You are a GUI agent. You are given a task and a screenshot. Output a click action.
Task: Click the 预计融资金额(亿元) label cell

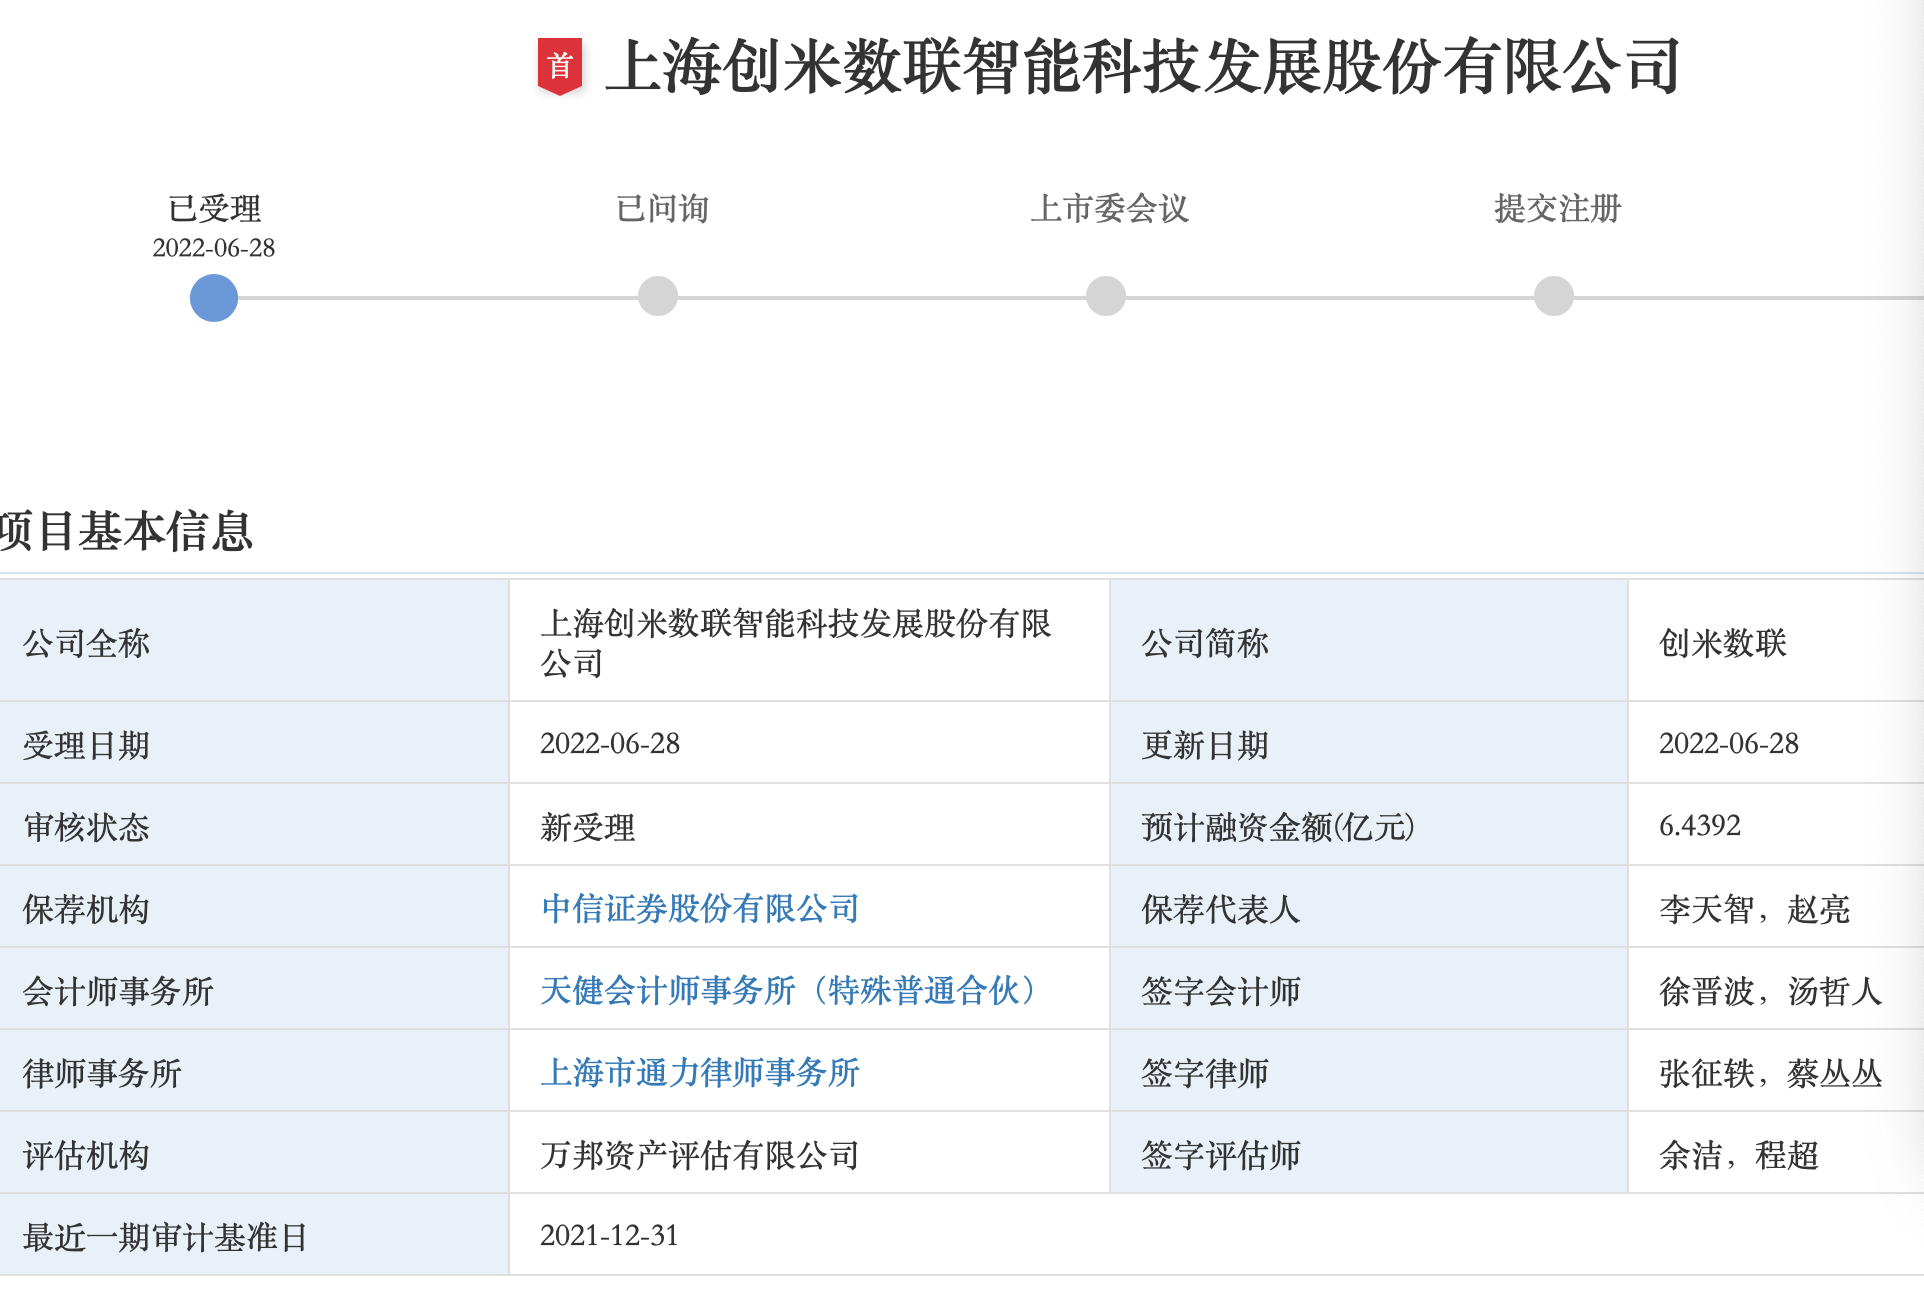[x=1368, y=825]
